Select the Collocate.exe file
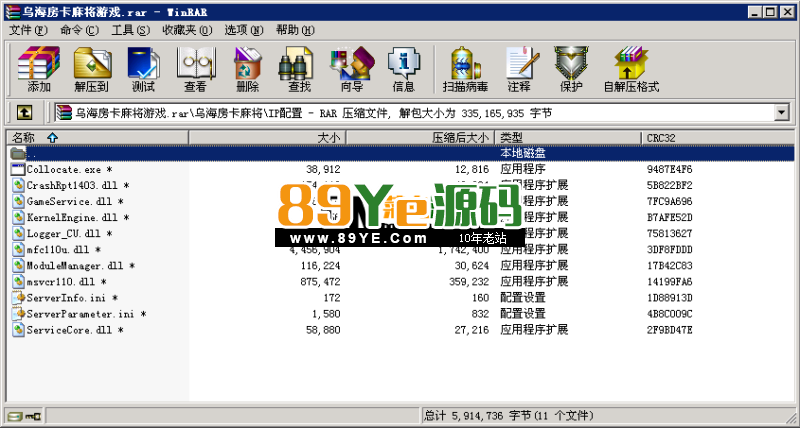The height and width of the screenshot is (428, 800). (x=62, y=169)
